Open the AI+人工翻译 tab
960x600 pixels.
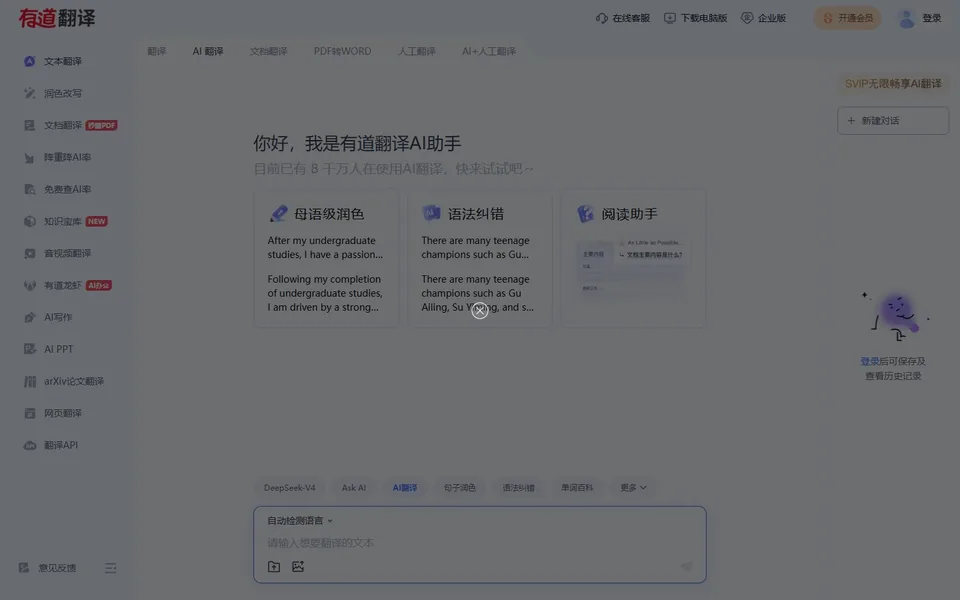[x=489, y=51]
